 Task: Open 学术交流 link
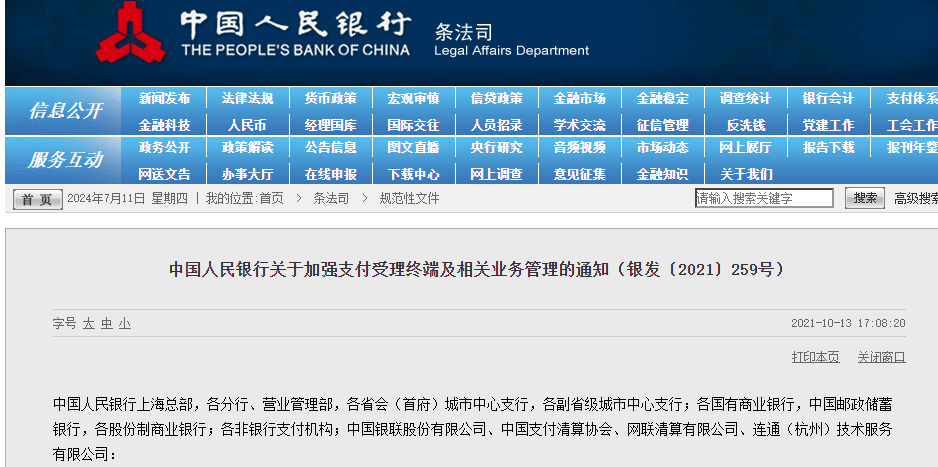580,125
